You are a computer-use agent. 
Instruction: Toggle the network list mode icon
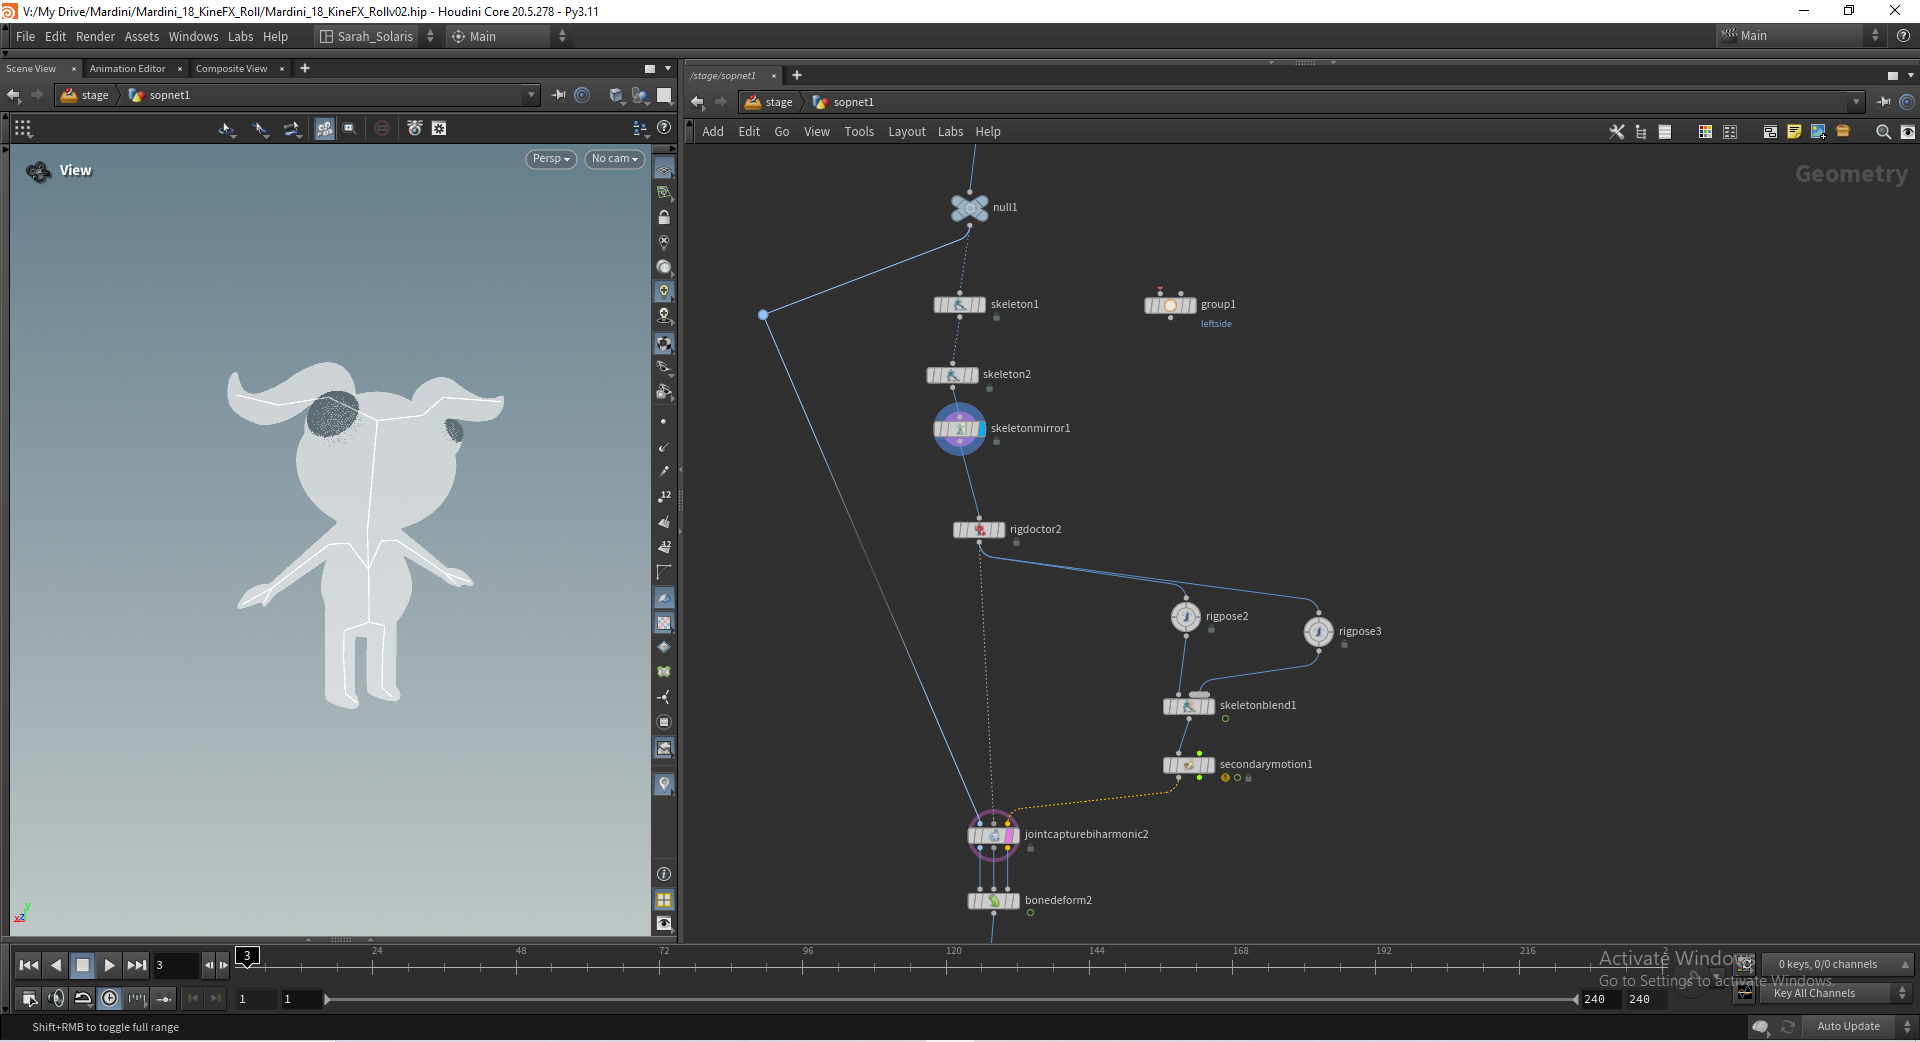[1665, 132]
